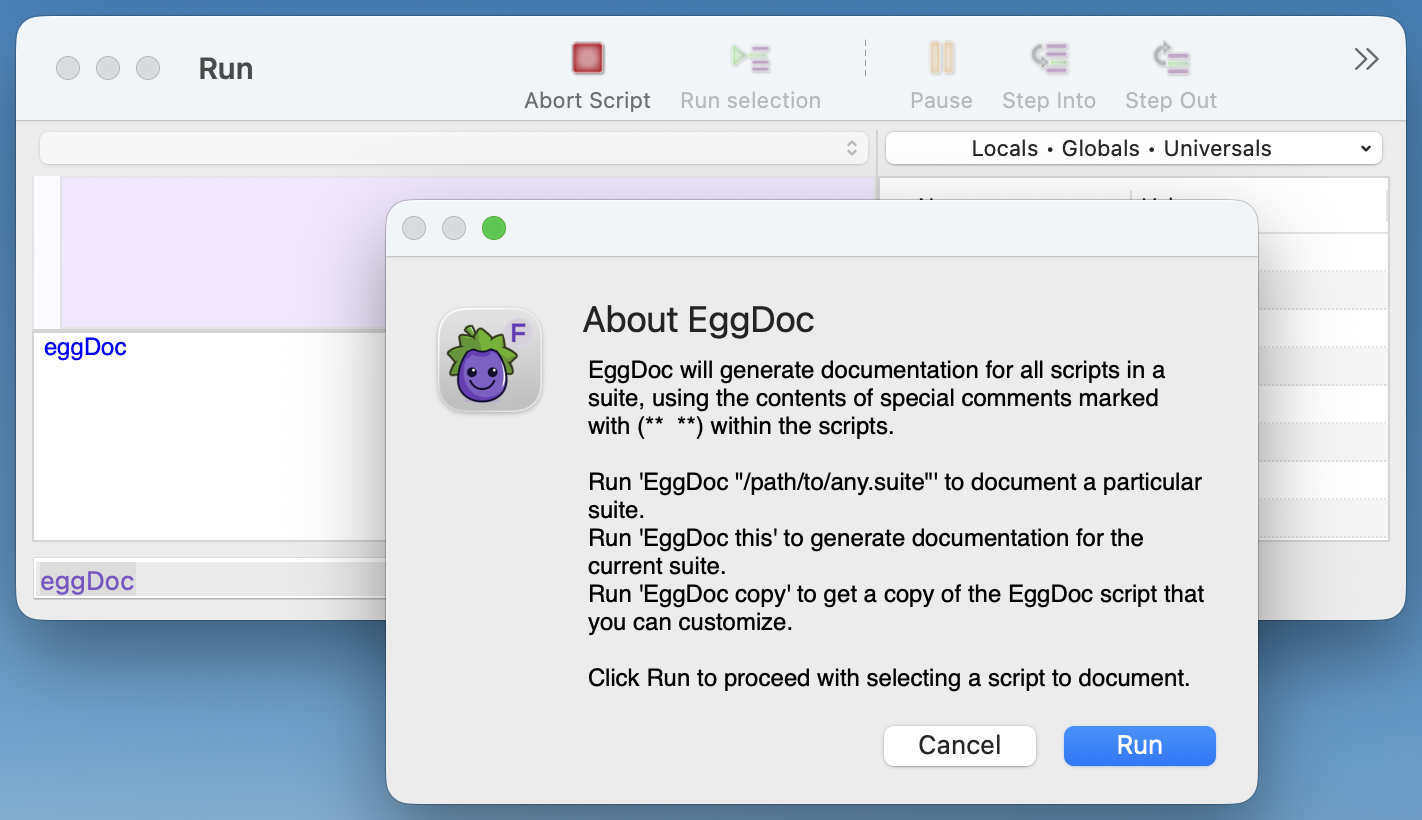Click the red Abort Script icon
Image resolution: width=1422 pixels, height=820 pixels.
click(x=587, y=59)
